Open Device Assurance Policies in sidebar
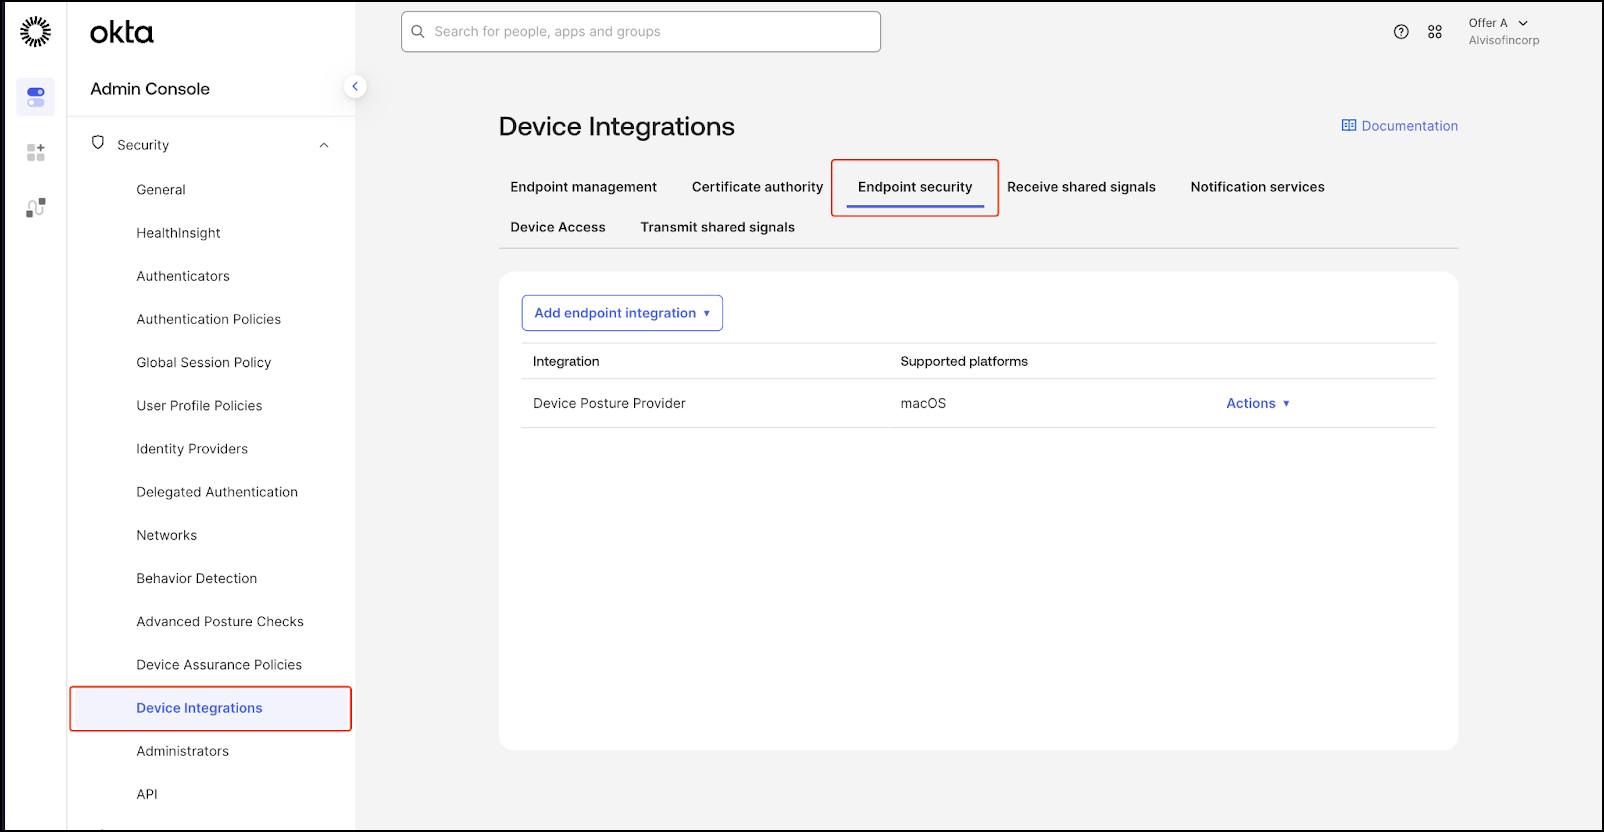 tap(219, 665)
